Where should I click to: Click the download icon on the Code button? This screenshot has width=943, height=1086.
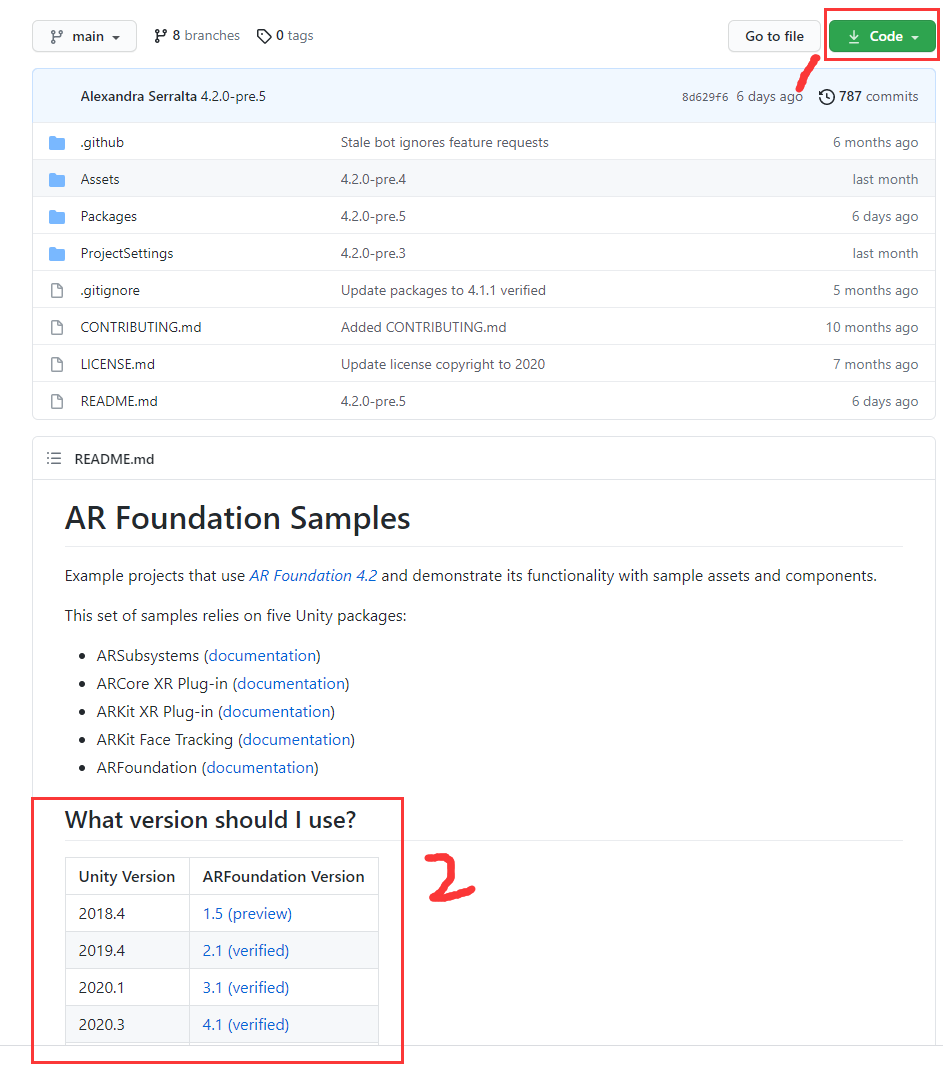click(853, 35)
